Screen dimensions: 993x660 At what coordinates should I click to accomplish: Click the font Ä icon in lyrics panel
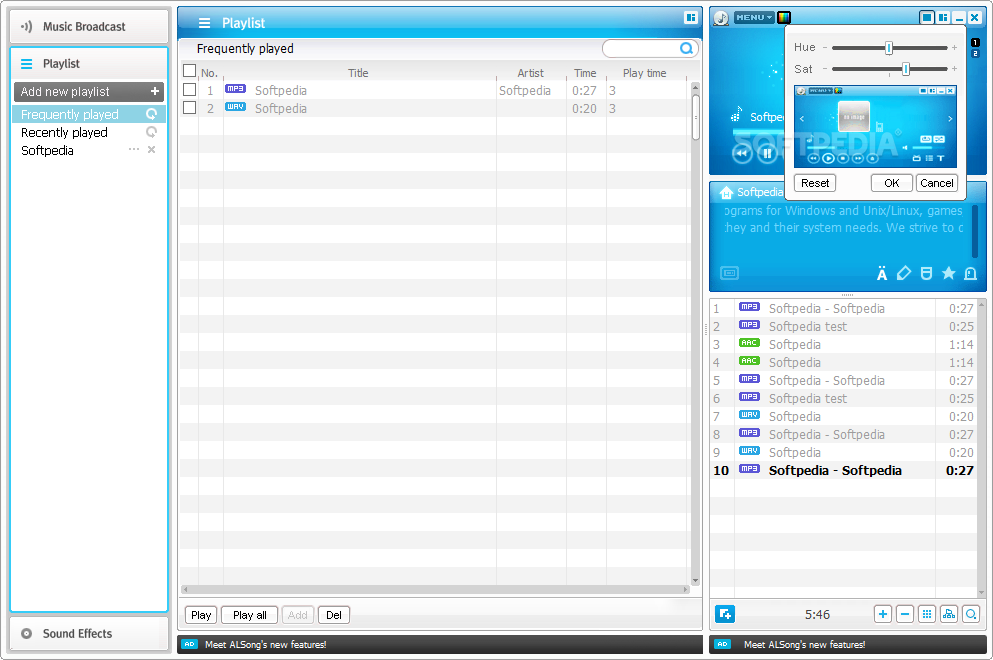pyautogui.click(x=882, y=273)
